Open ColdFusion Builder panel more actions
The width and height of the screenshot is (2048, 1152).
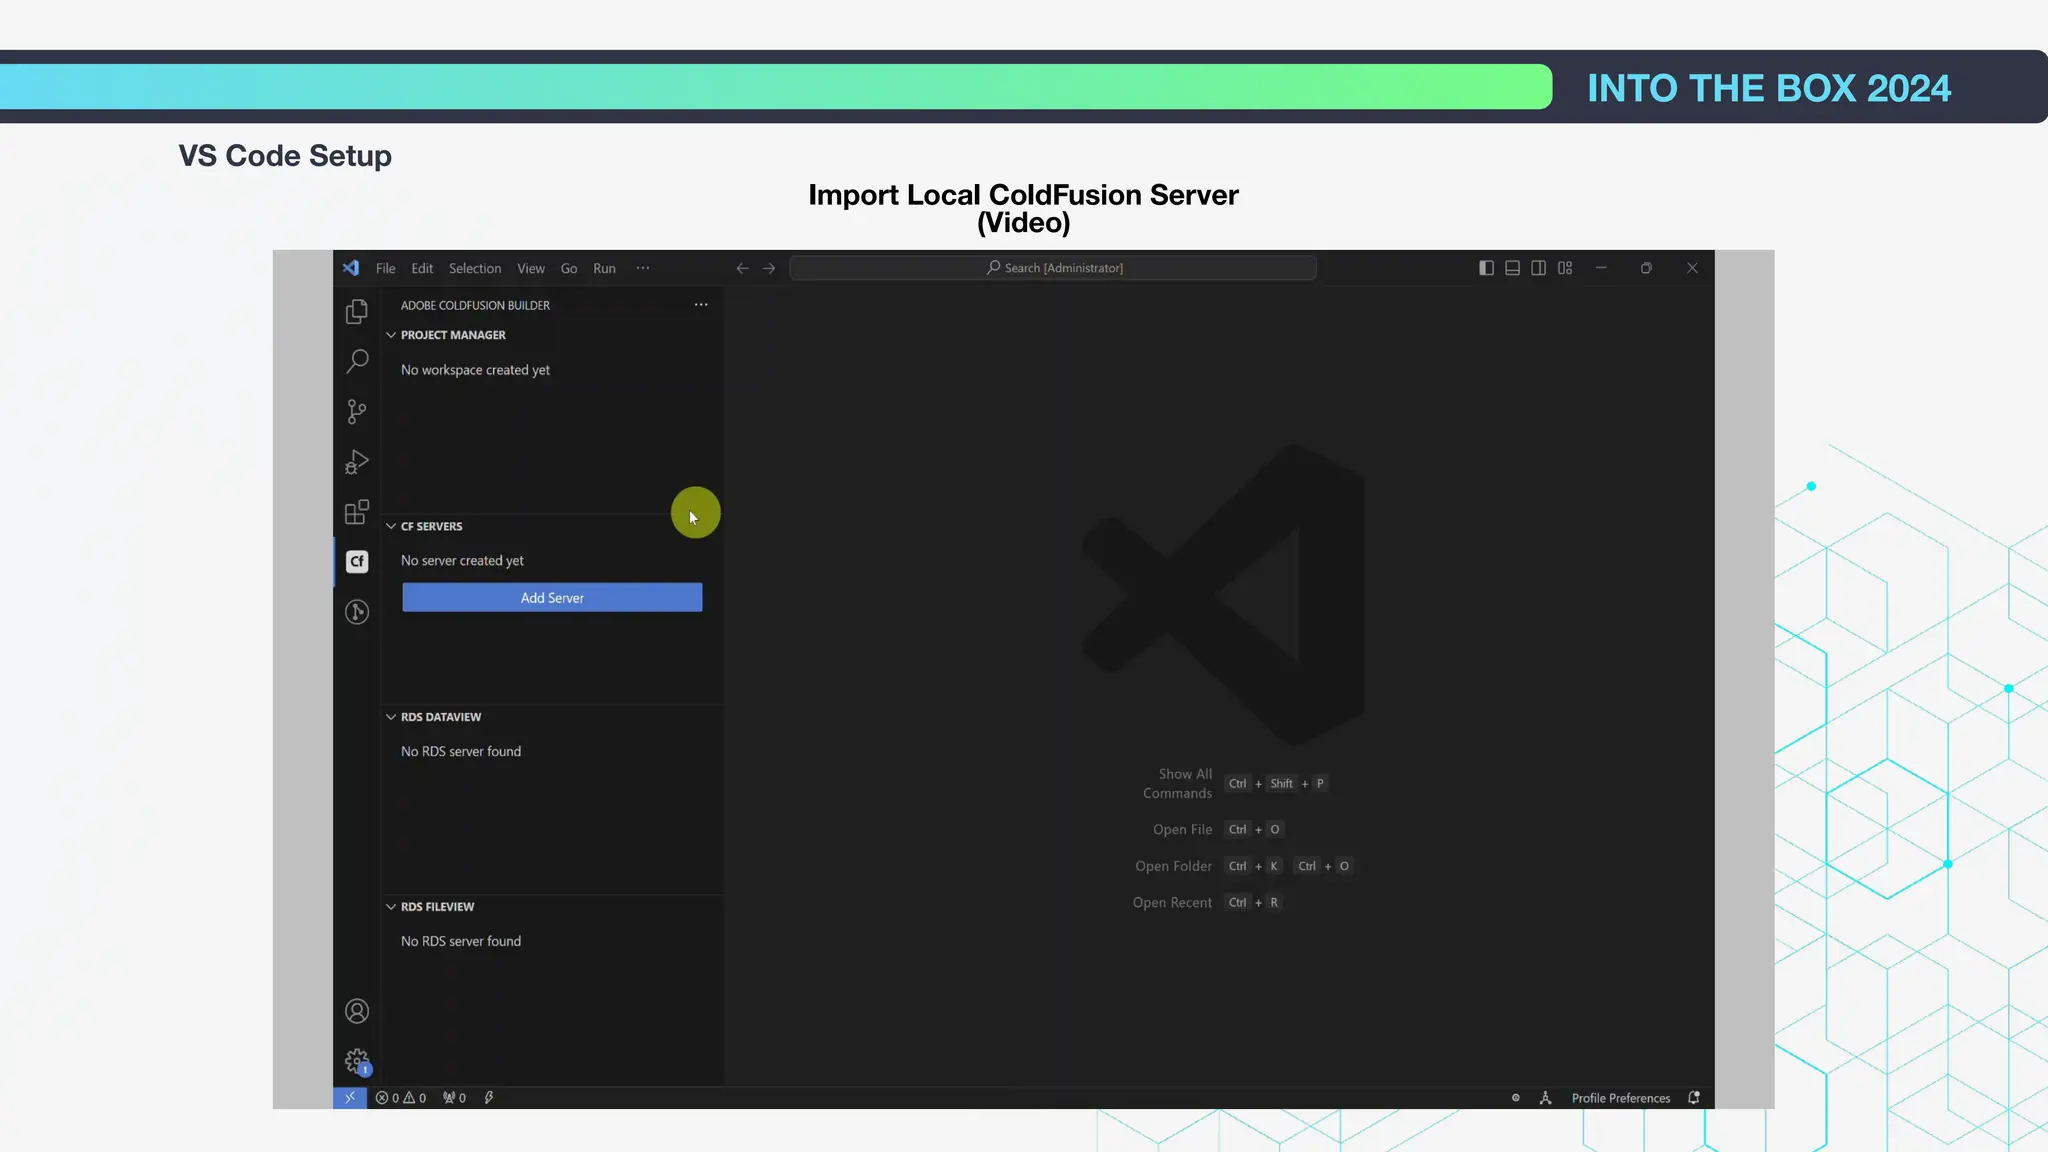pos(701,305)
